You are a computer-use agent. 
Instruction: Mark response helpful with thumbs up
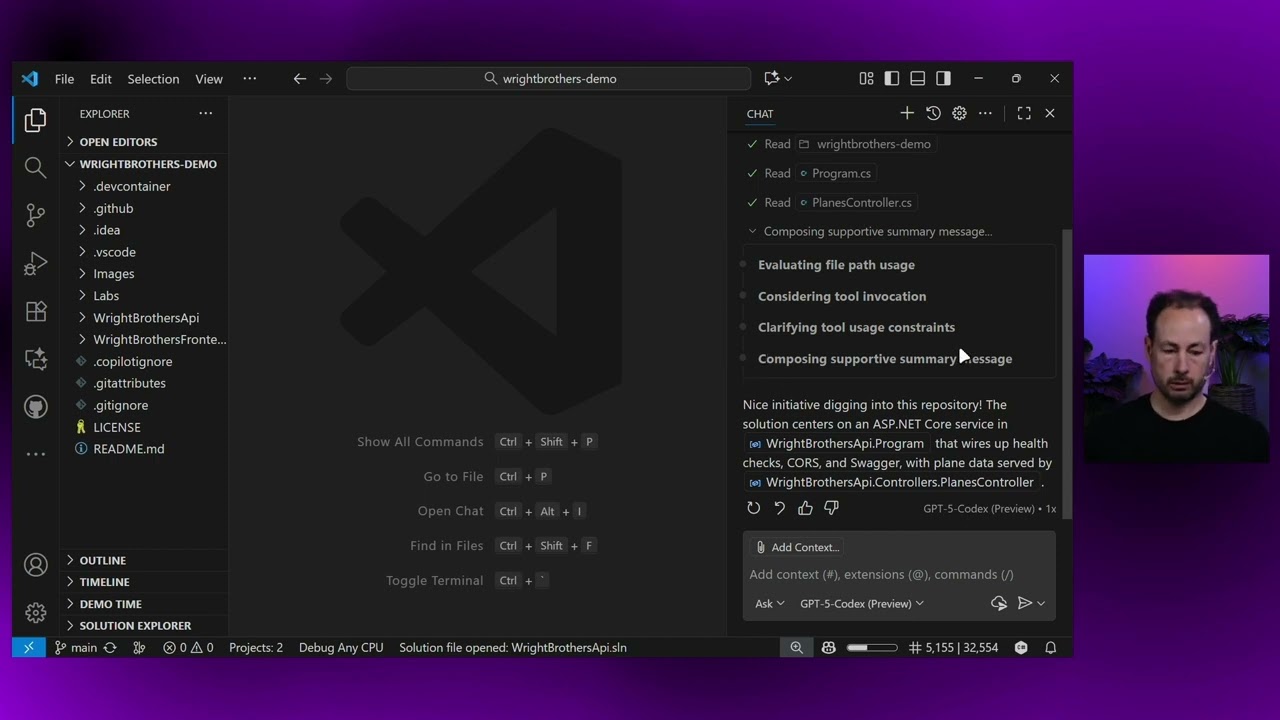point(805,508)
